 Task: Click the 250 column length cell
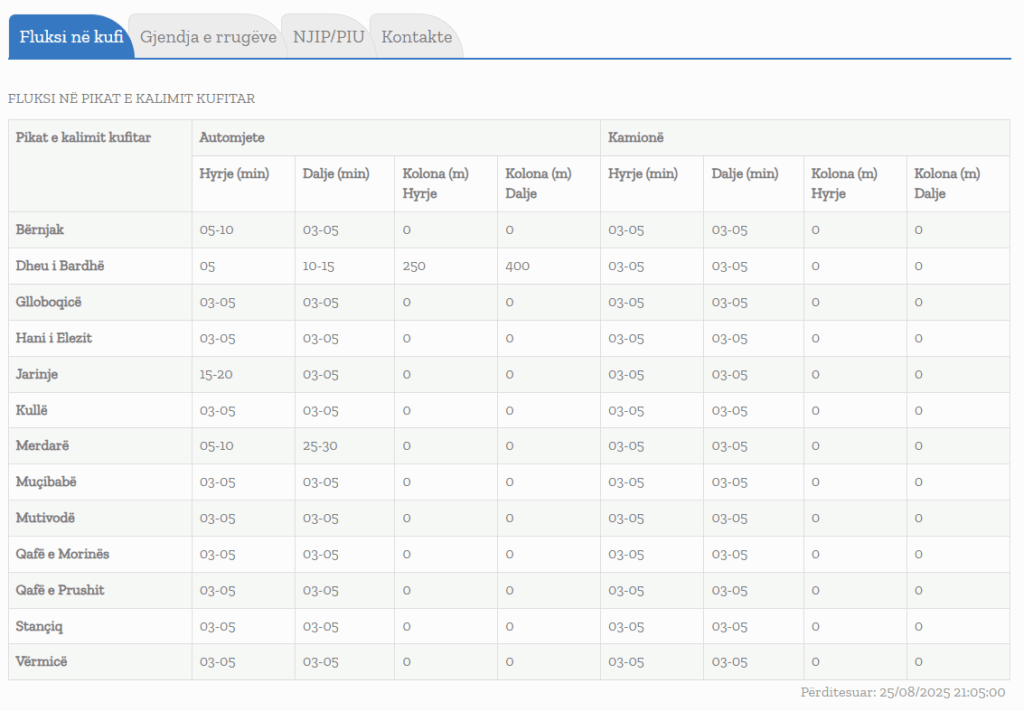(x=415, y=266)
